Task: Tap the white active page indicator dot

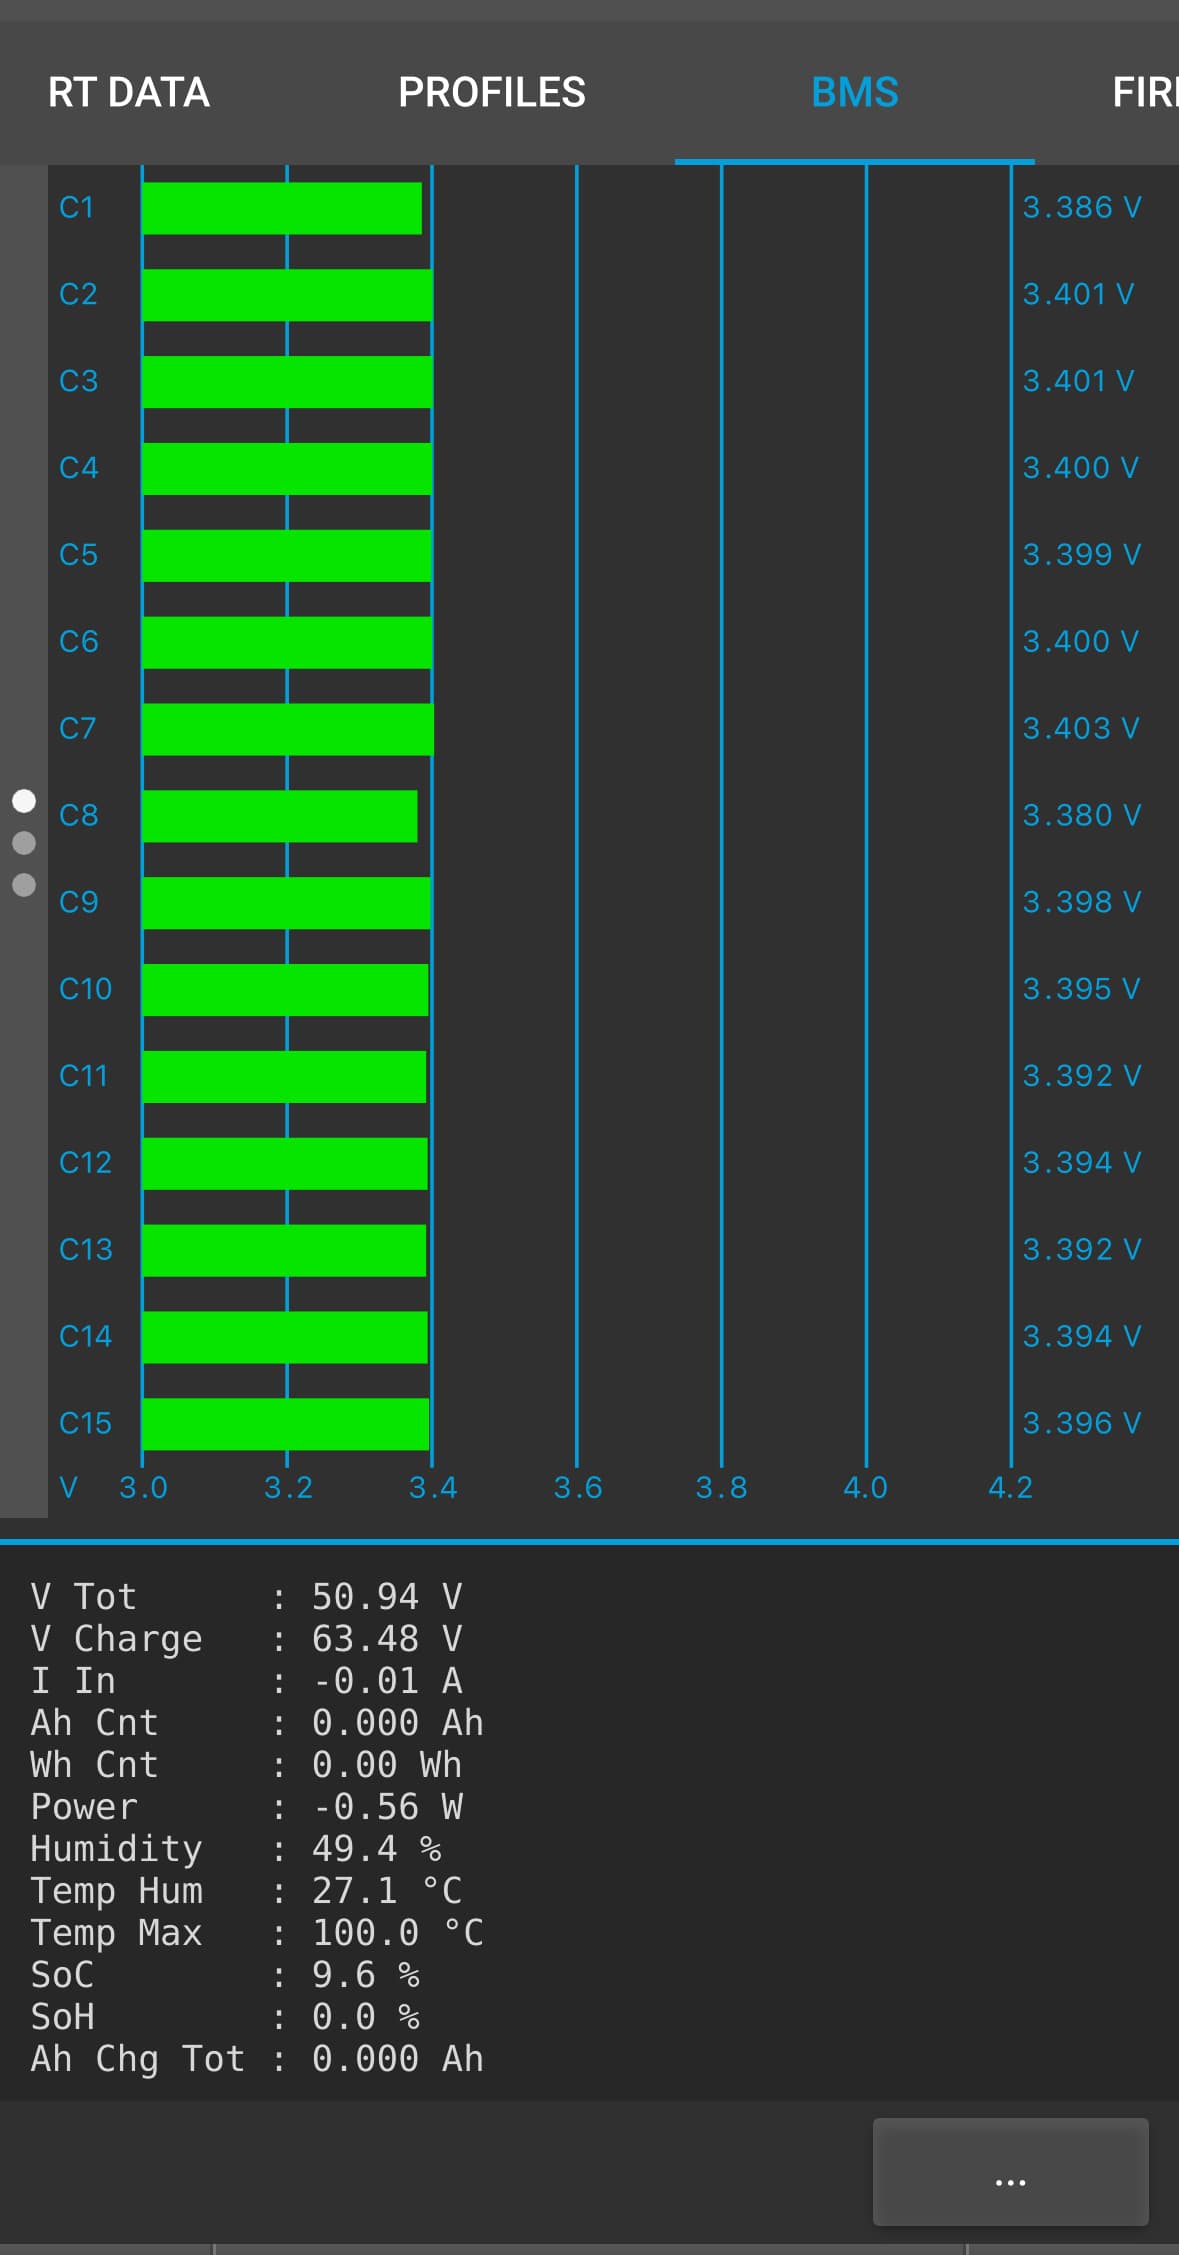Action: click(x=24, y=801)
